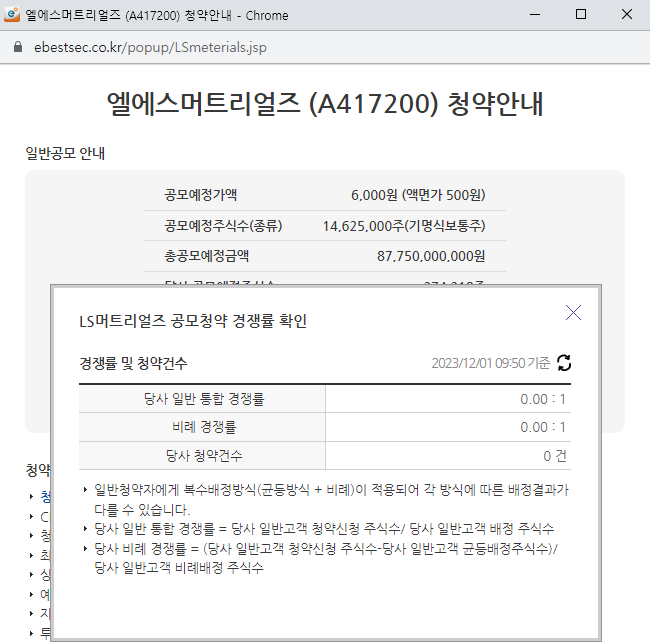Image resolution: width=650 pixels, height=642 pixels.
Task: Click the 당사 비례 경쟁률 formula note
Action: [326, 558]
